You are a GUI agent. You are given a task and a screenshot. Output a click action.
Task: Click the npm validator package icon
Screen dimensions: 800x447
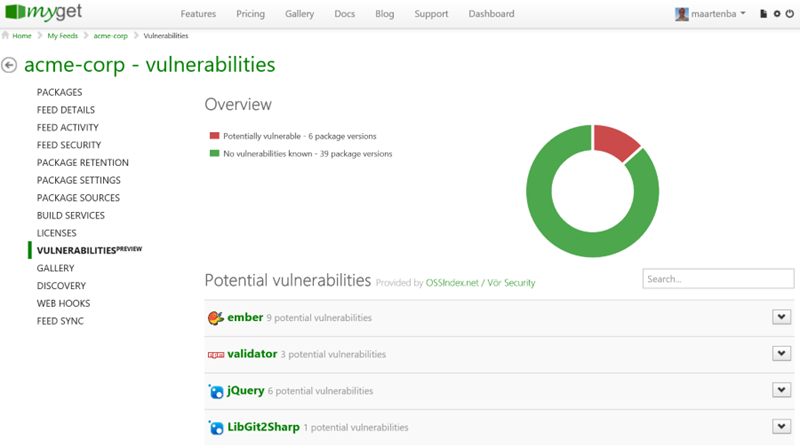coord(215,354)
